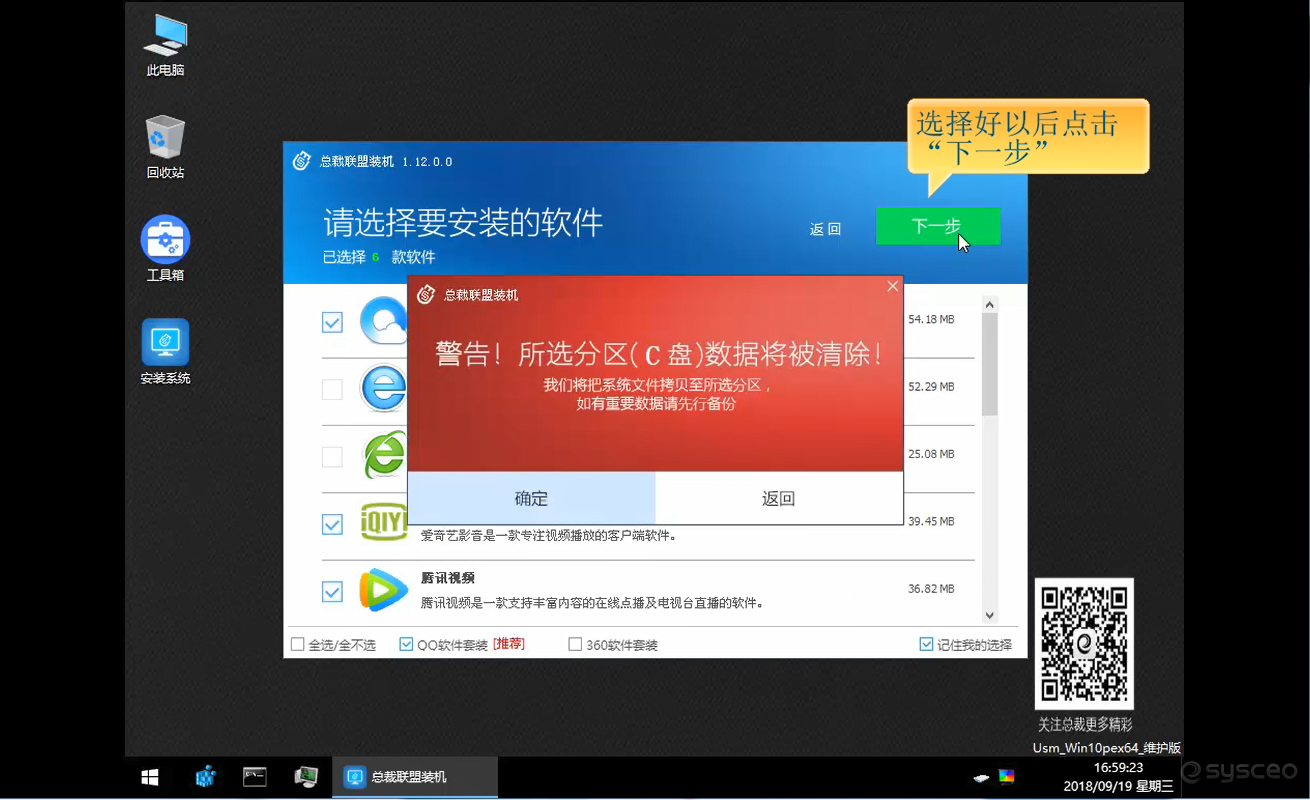
Task: Click the cloud browser software icon
Action: tap(383, 321)
